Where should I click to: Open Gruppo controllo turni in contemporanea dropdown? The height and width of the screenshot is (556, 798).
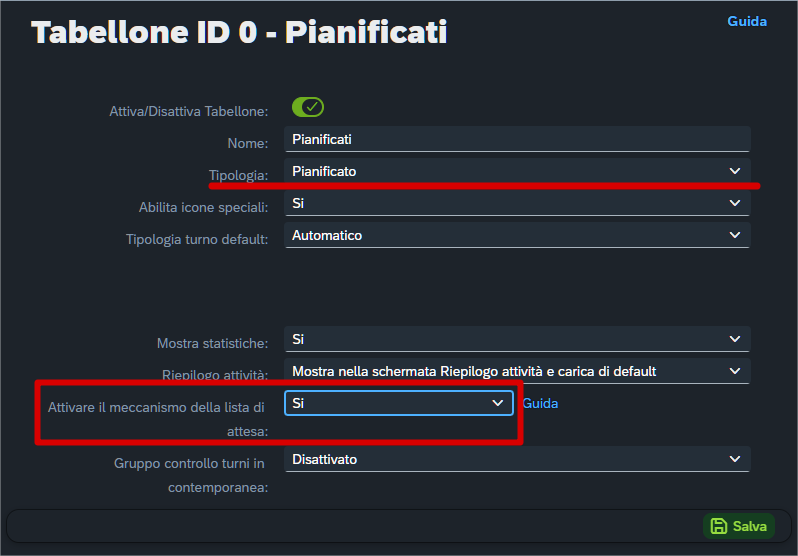(x=516, y=459)
